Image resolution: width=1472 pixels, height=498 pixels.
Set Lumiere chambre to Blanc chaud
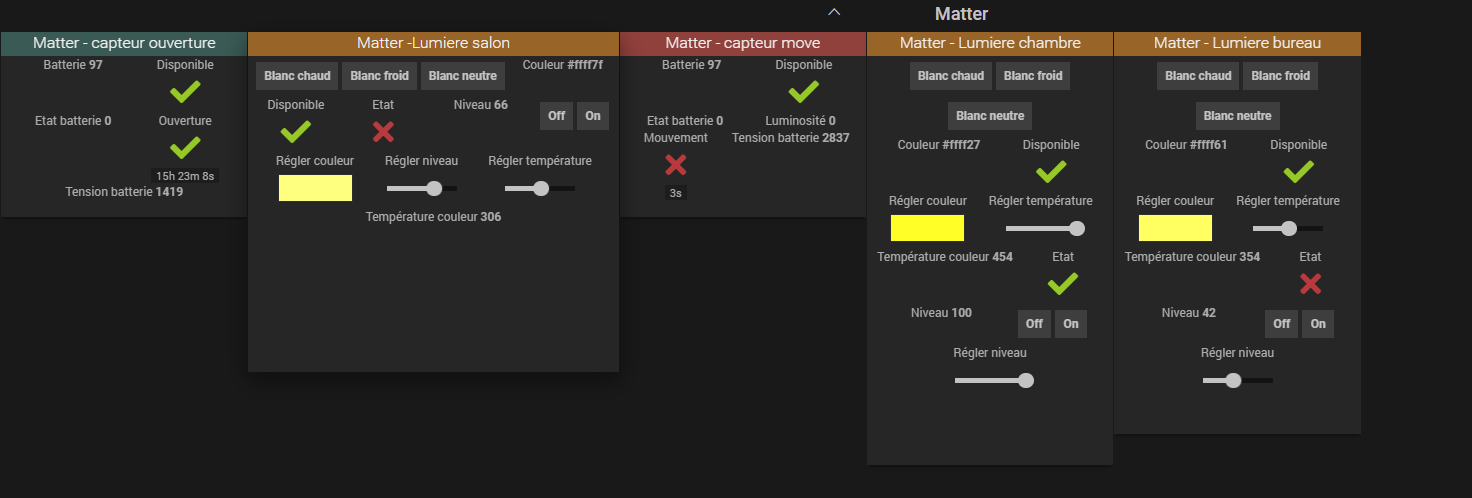951,76
